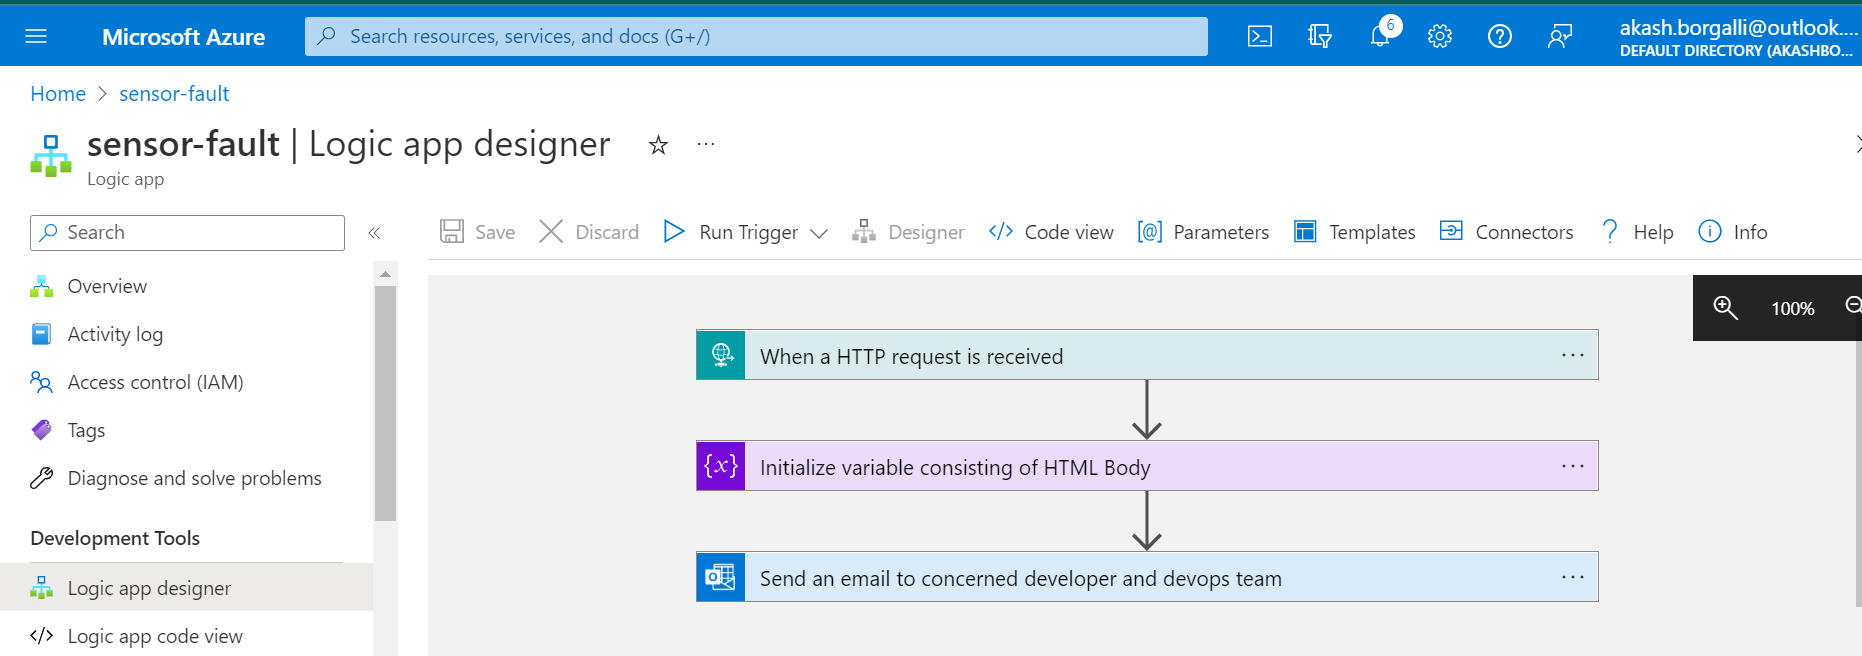This screenshot has height=656, width=1862.
Task: Click the 100% zoom level value
Action: (1792, 309)
